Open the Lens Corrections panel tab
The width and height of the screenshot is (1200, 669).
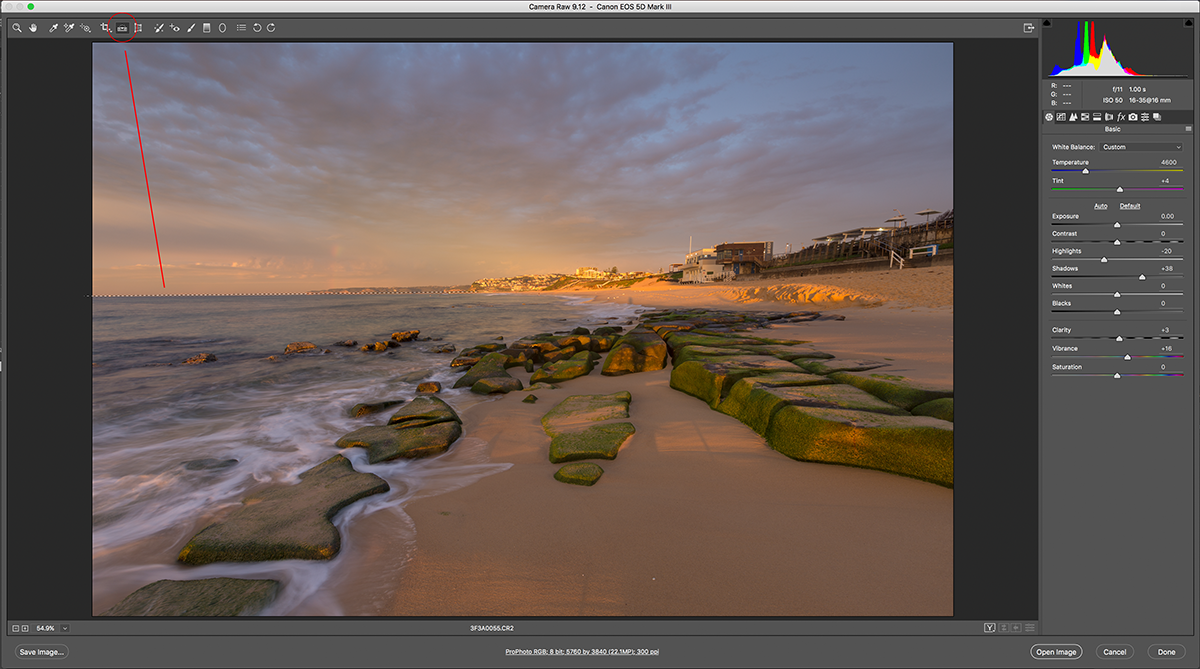[1109, 117]
